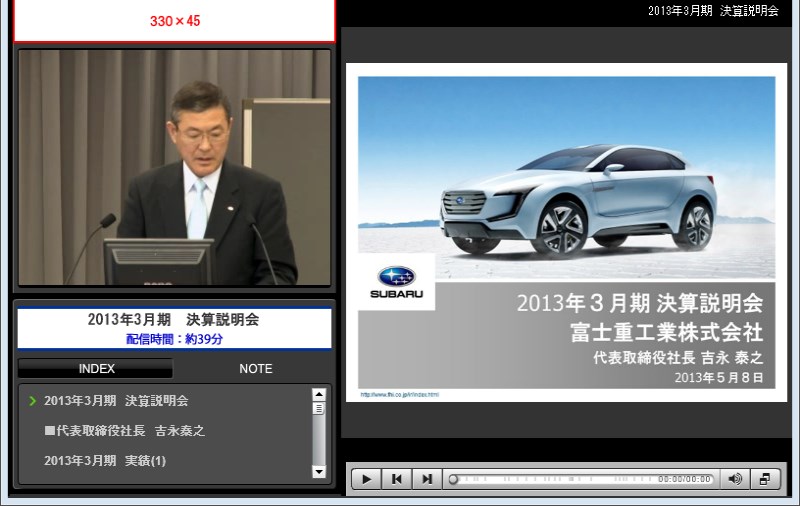Click the seek bar handle
This screenshot has width=800, height=506.
click(453, 479)
